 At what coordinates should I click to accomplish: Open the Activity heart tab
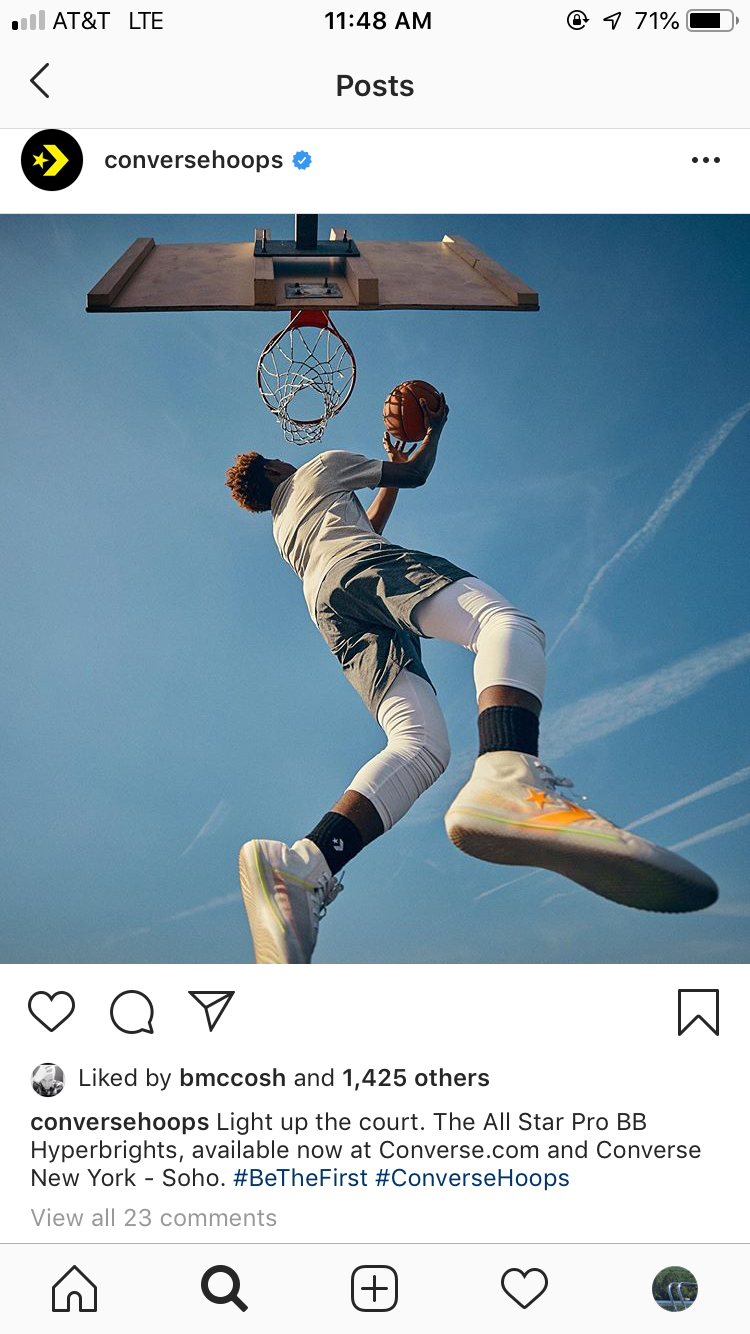[524, 1288]
